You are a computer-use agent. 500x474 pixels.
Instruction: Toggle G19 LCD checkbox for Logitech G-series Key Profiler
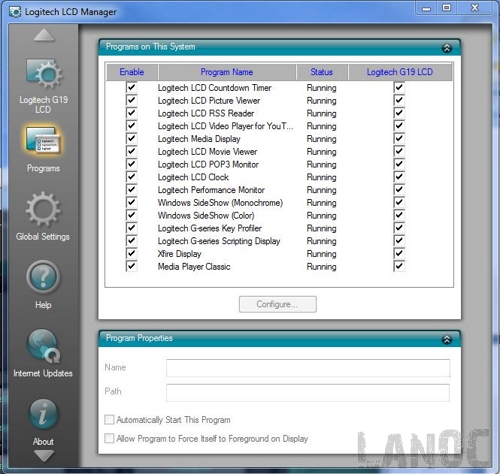coord(399,228)
